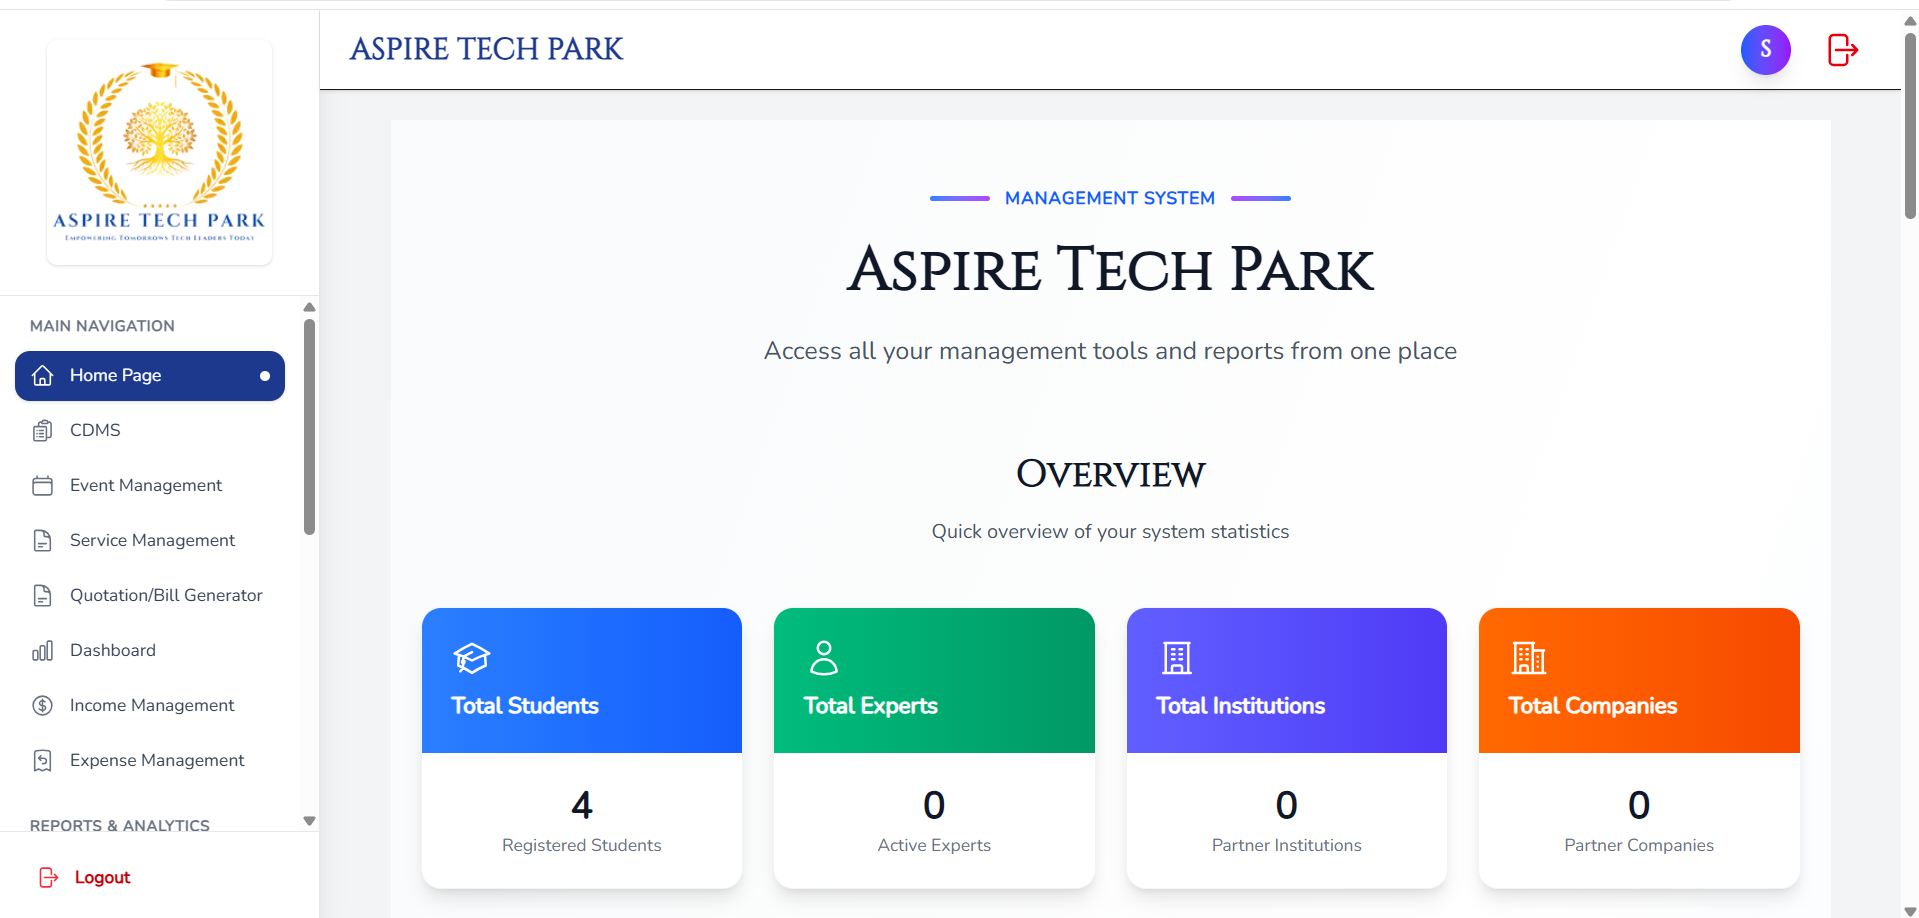Screen dimensions: 1919x918
Task: Open Event Management via its calendar icon
Action: click(x=42, y=485)
